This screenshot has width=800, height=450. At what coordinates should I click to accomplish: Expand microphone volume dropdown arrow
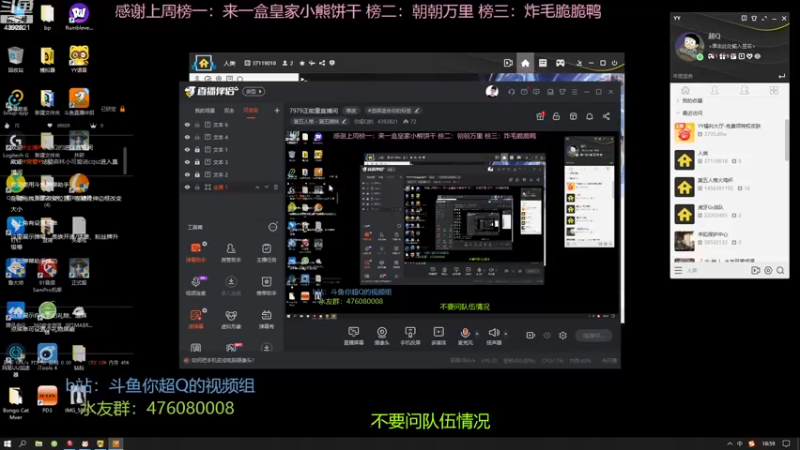(477, 334)
